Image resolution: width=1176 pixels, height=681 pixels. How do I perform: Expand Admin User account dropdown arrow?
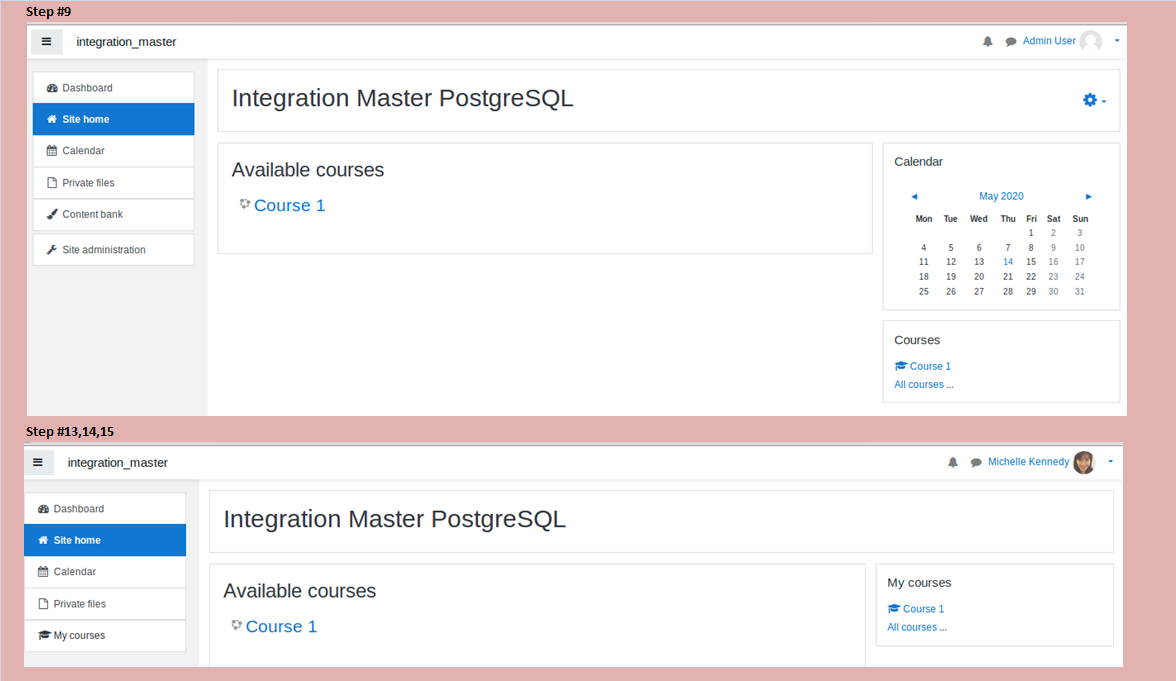(x=1117, y=41)
